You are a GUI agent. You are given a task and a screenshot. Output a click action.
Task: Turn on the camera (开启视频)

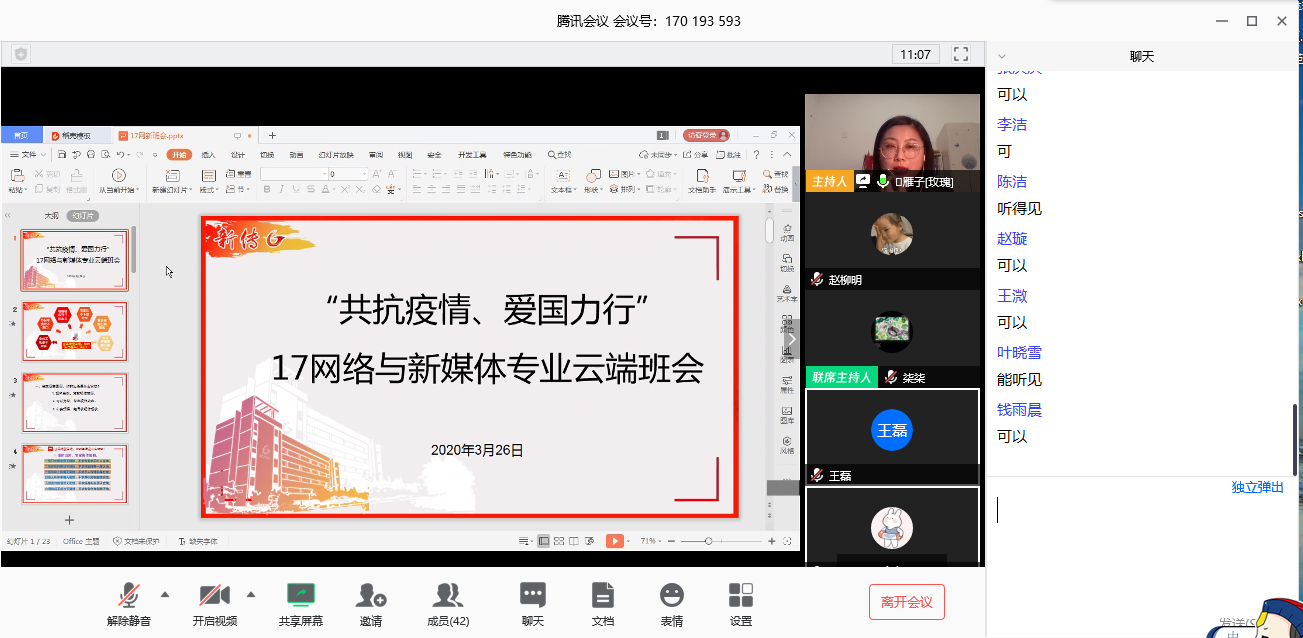(214, 597)
